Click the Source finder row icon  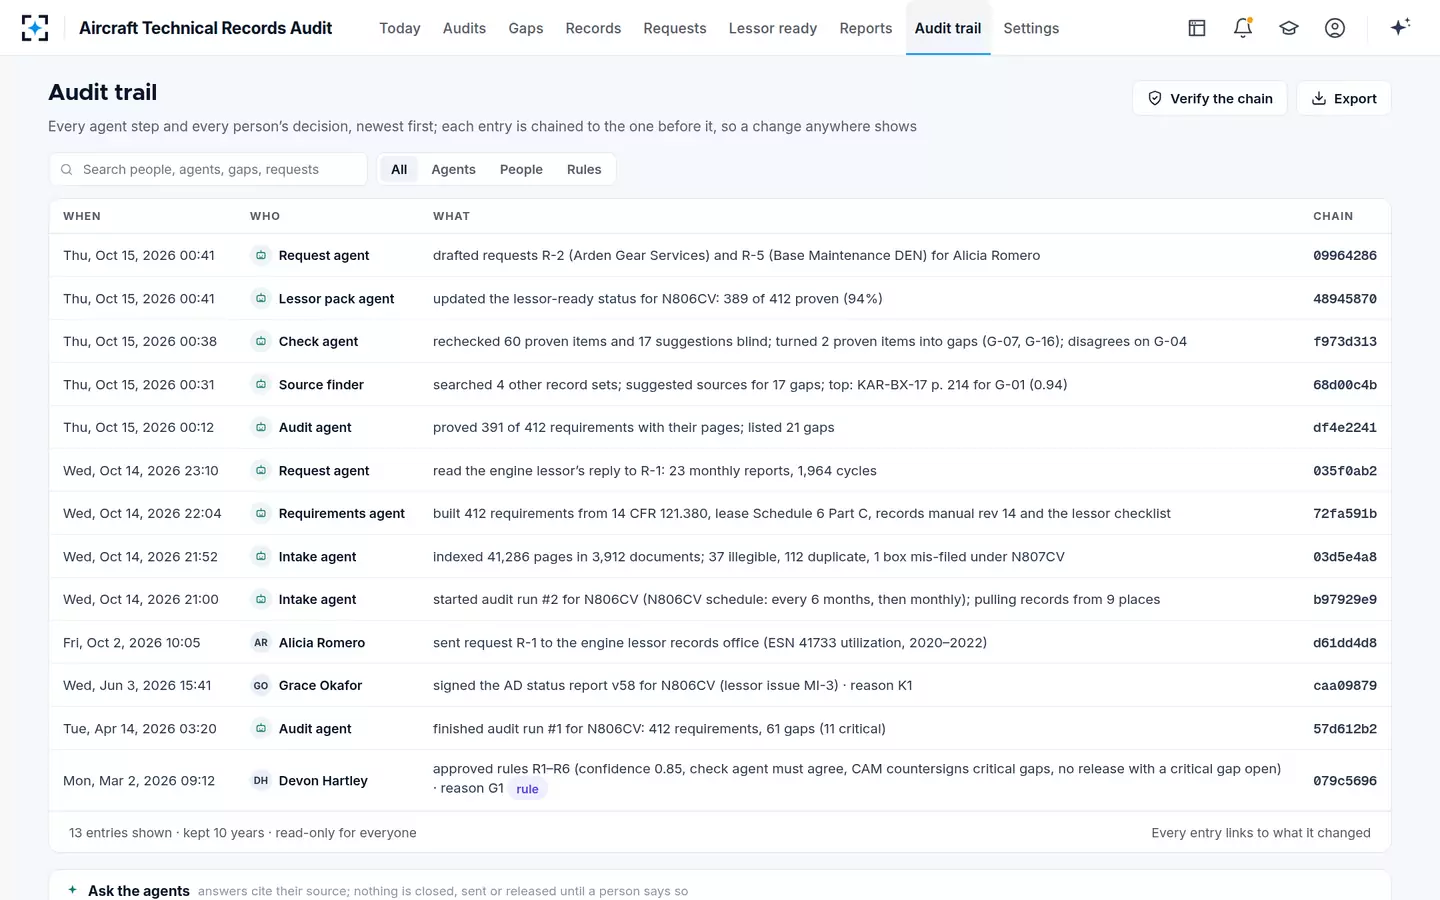pos(261,384)
